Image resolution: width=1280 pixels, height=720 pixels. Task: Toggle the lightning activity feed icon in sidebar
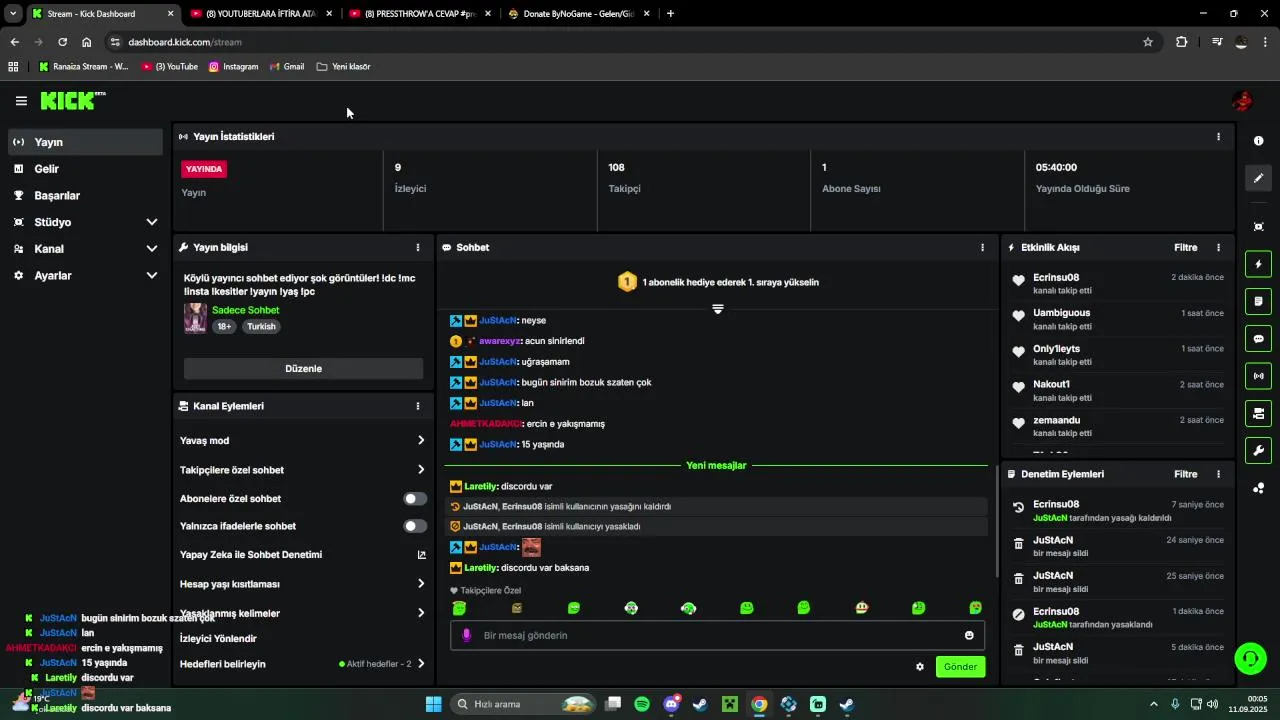click(1258, 264)
